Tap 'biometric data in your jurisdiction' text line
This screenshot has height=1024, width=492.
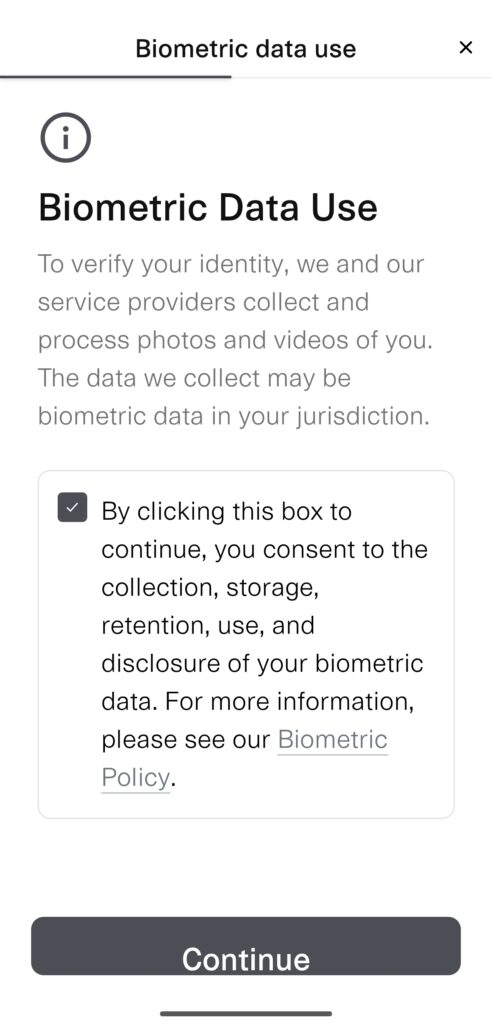click(233, 416)
